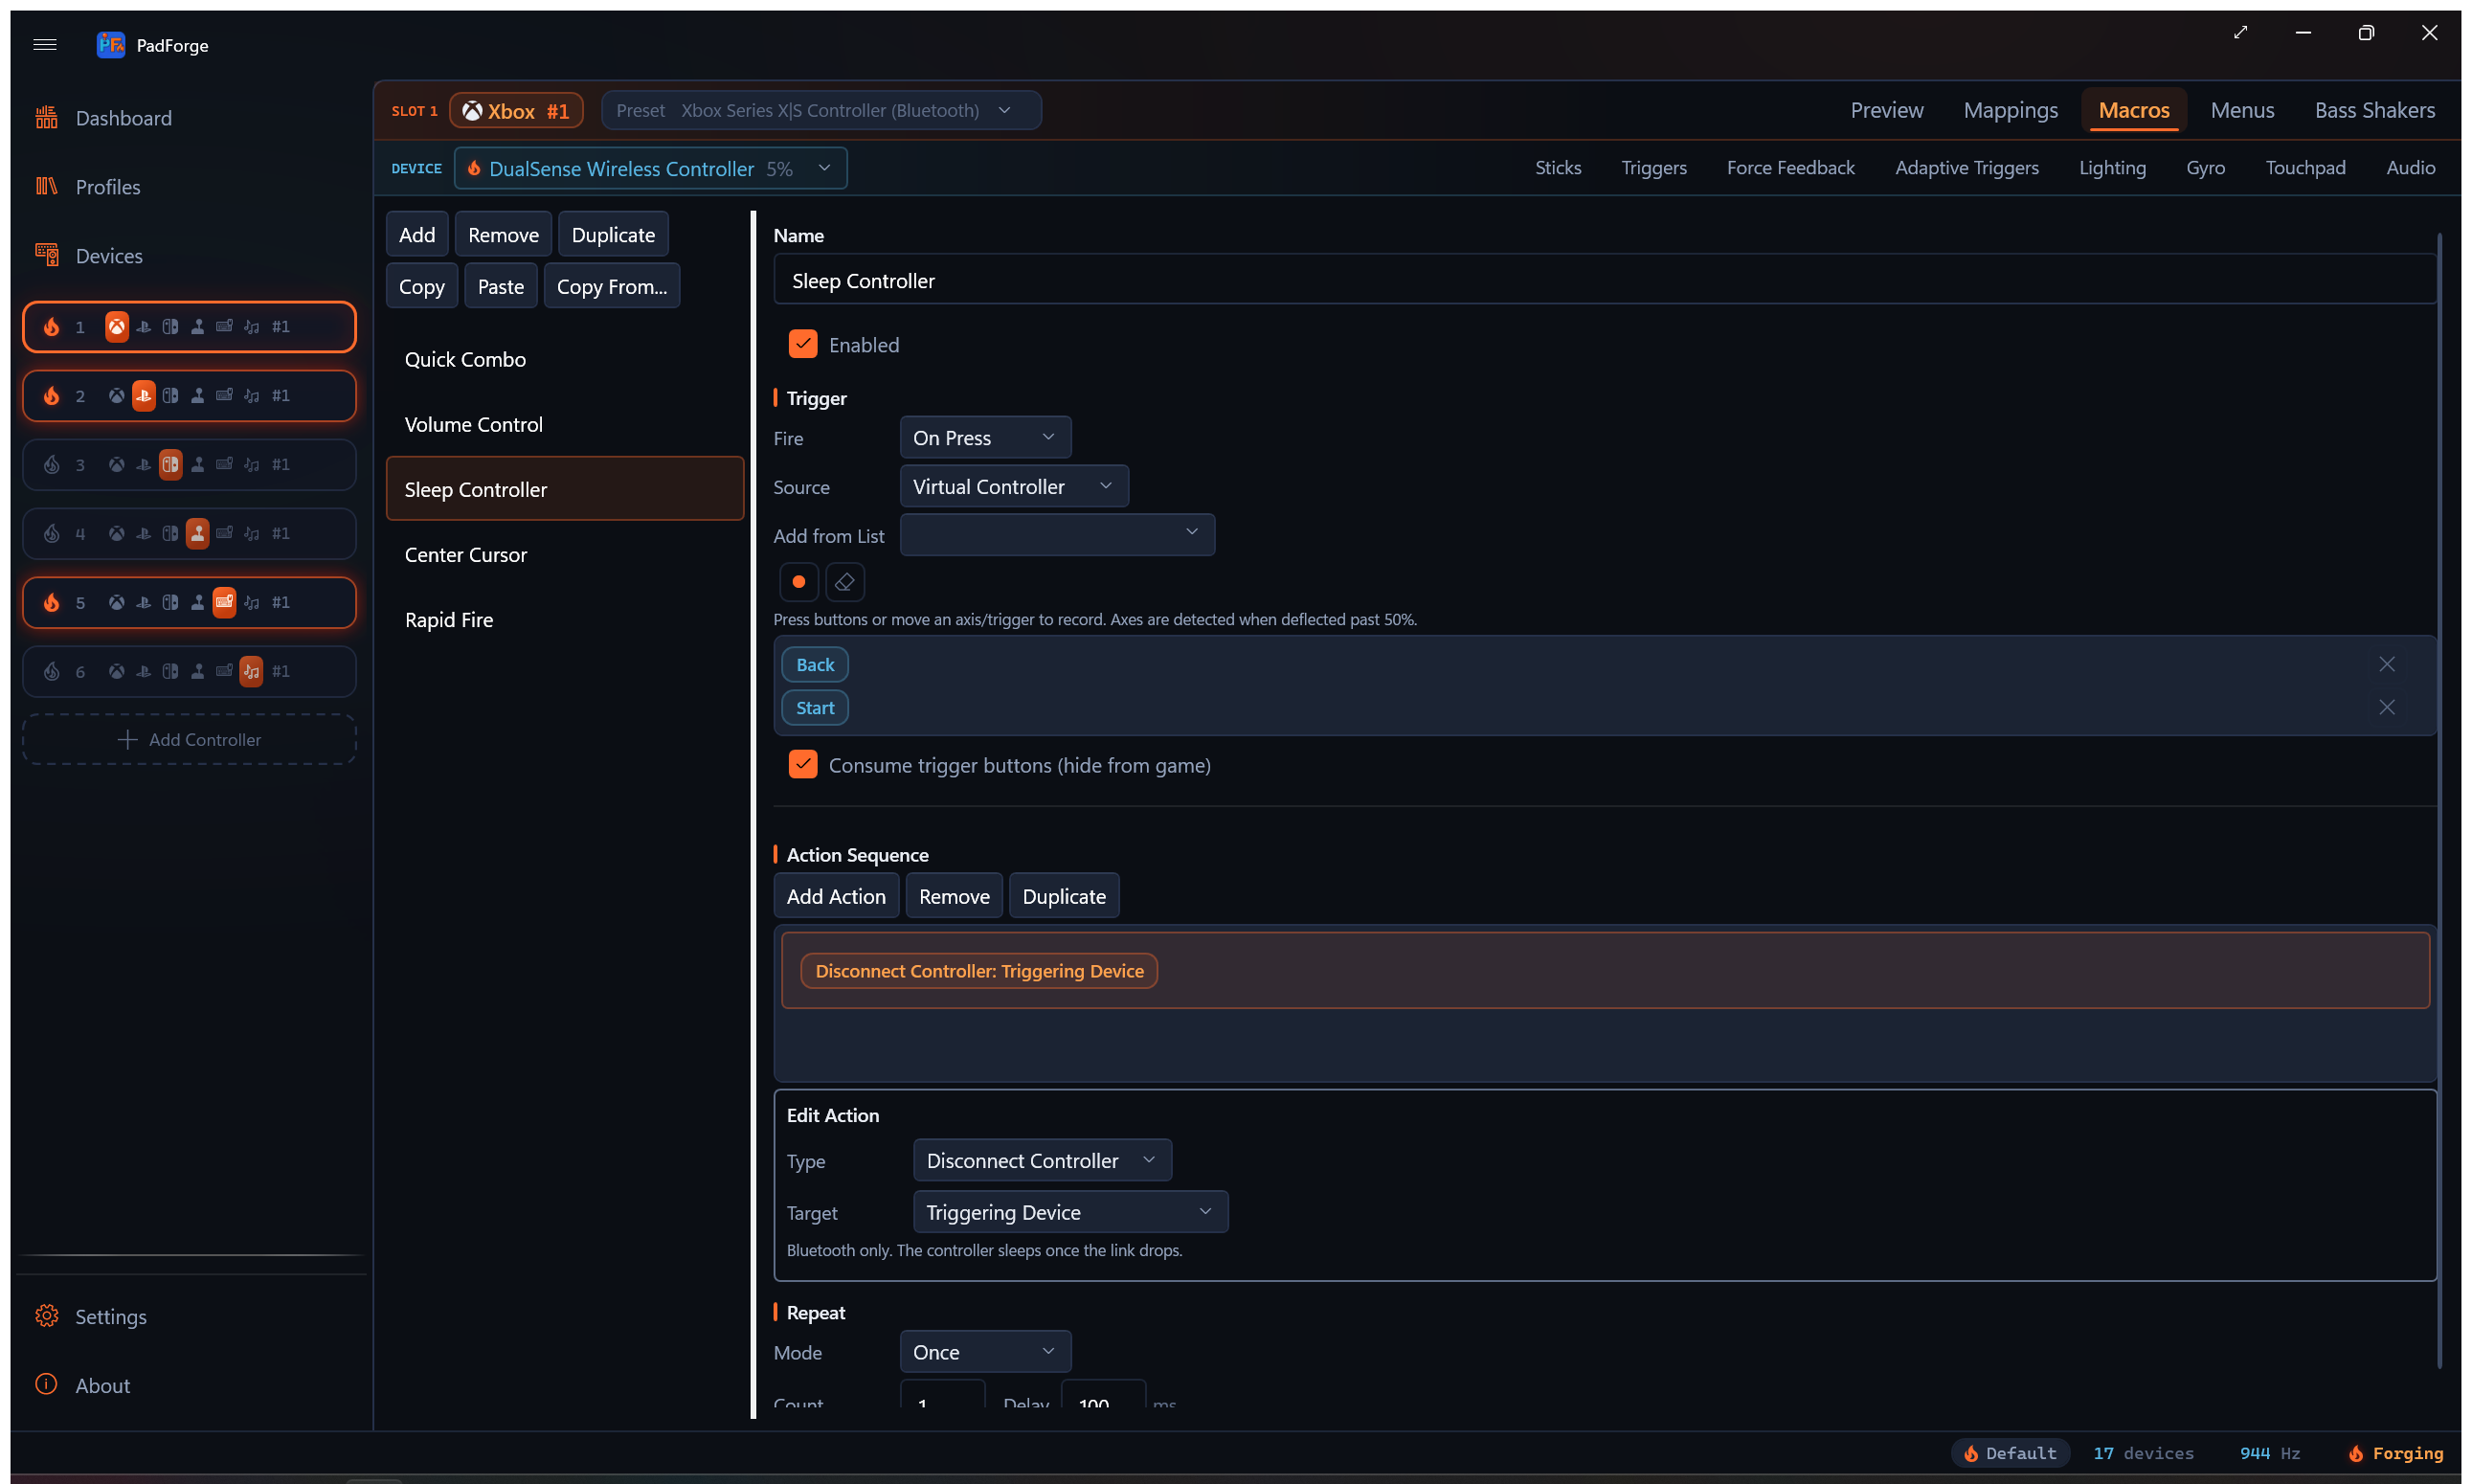Select the Rapid Fire macro
The width and height of the screenshot is (2472, 1484).
click(565, 620)
